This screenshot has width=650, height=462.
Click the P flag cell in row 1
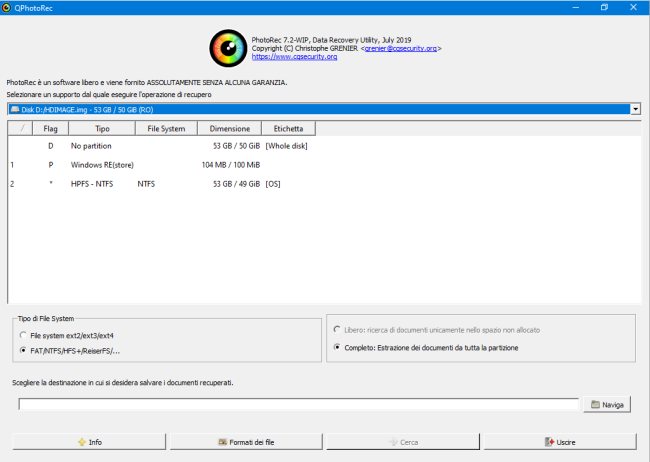[x=51, y=165]
